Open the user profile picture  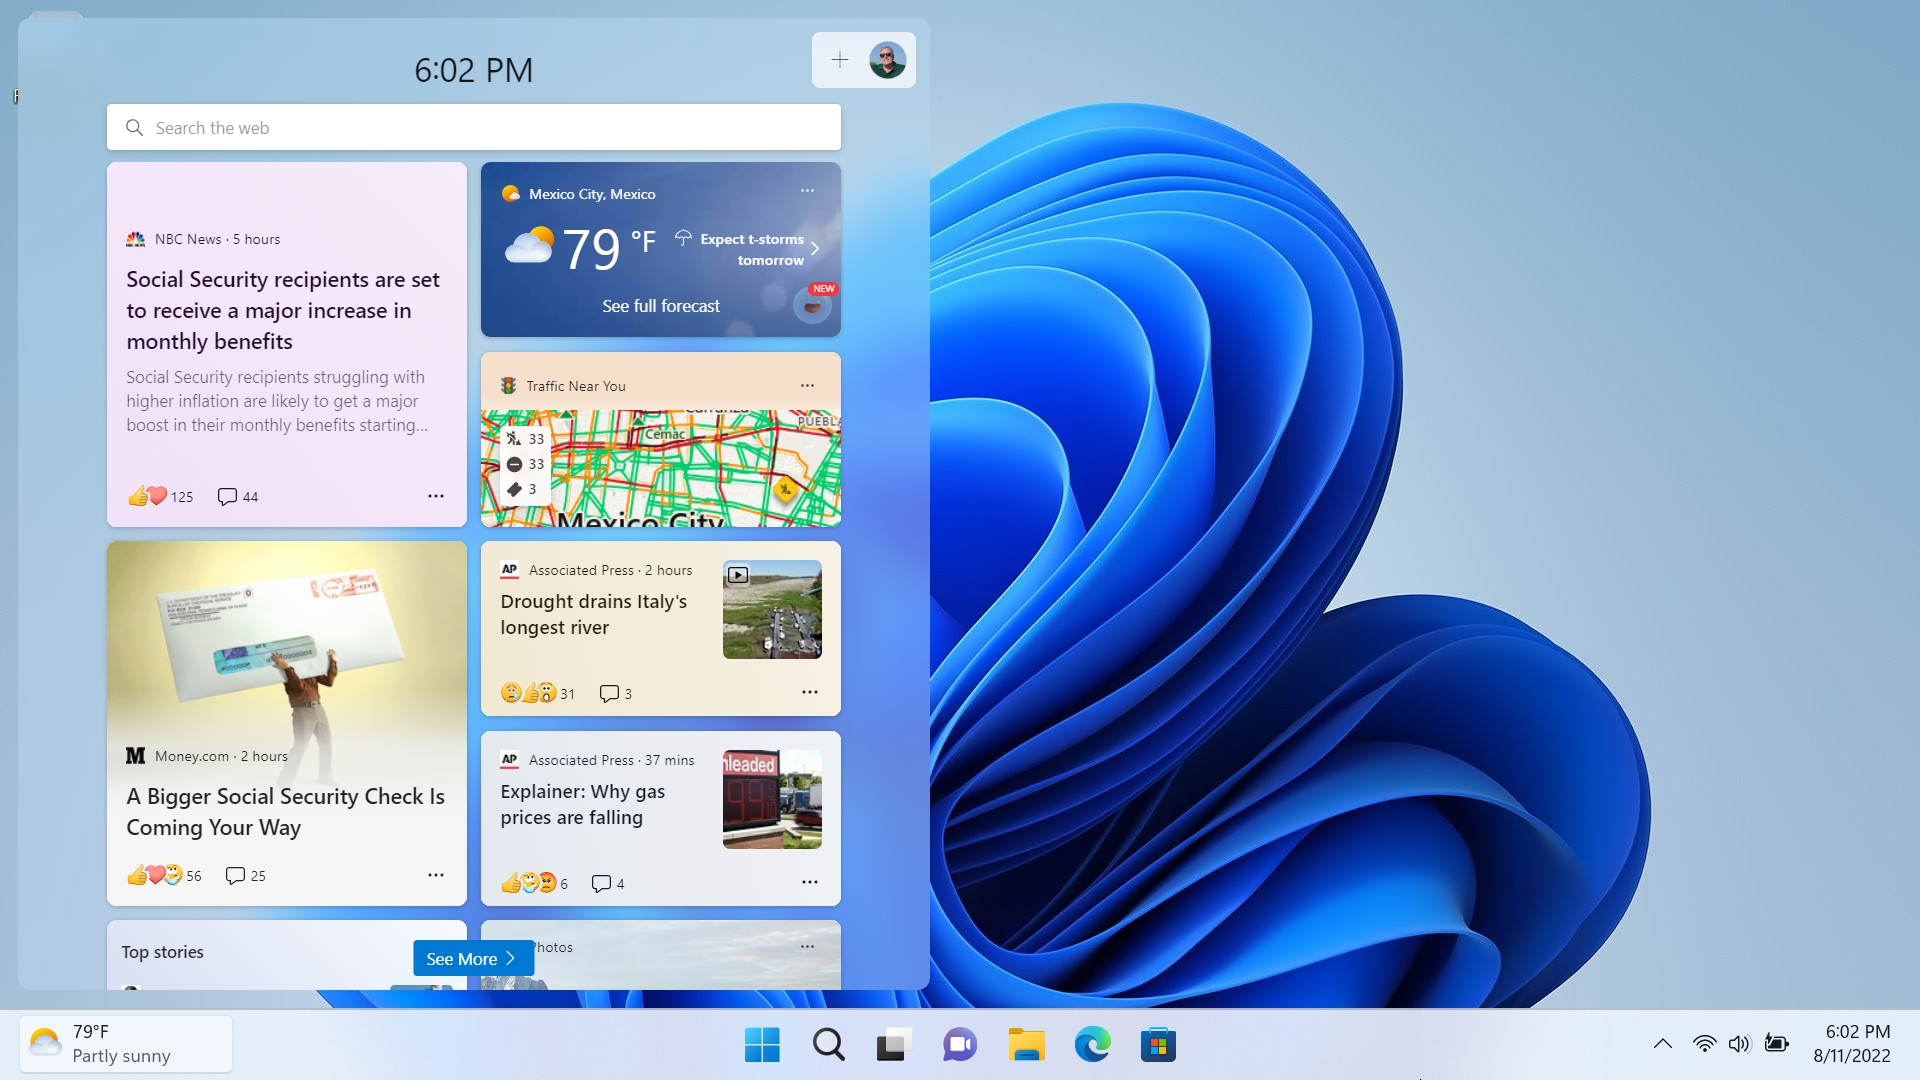887,60
